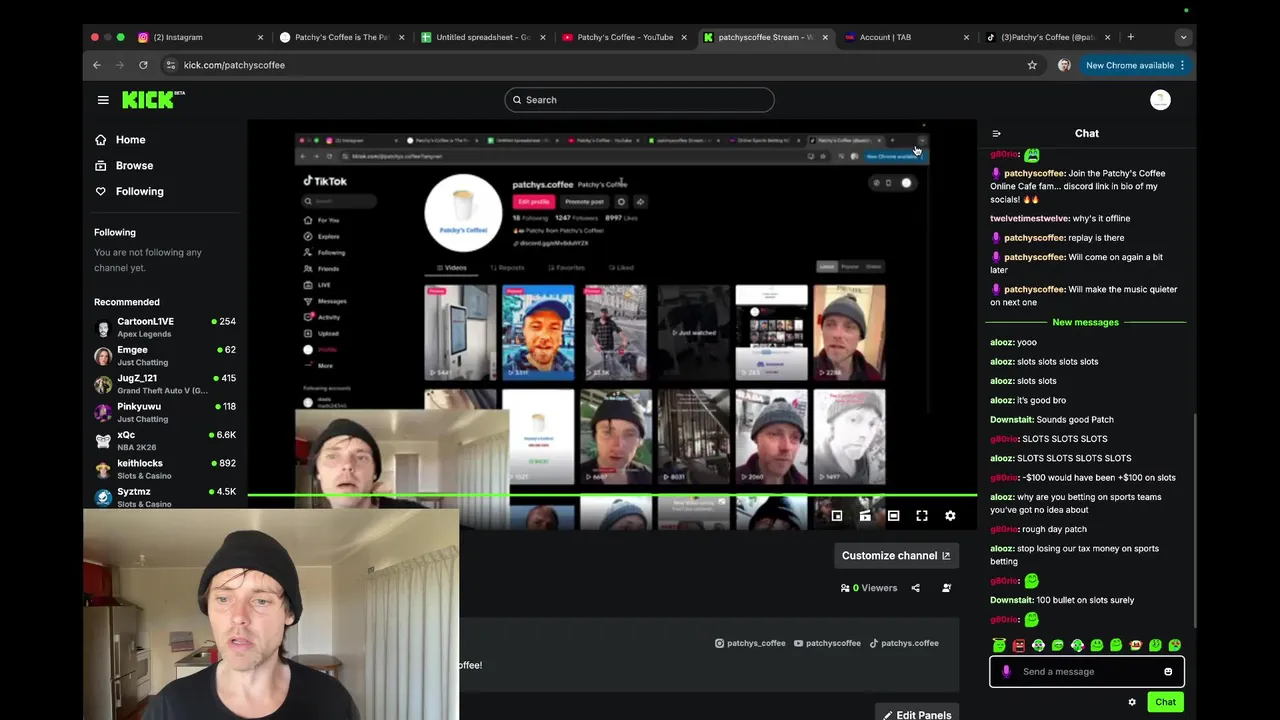Open the Kick hamburger sidebar menu
Screen dimensions: 1280x720
(103, 100)
